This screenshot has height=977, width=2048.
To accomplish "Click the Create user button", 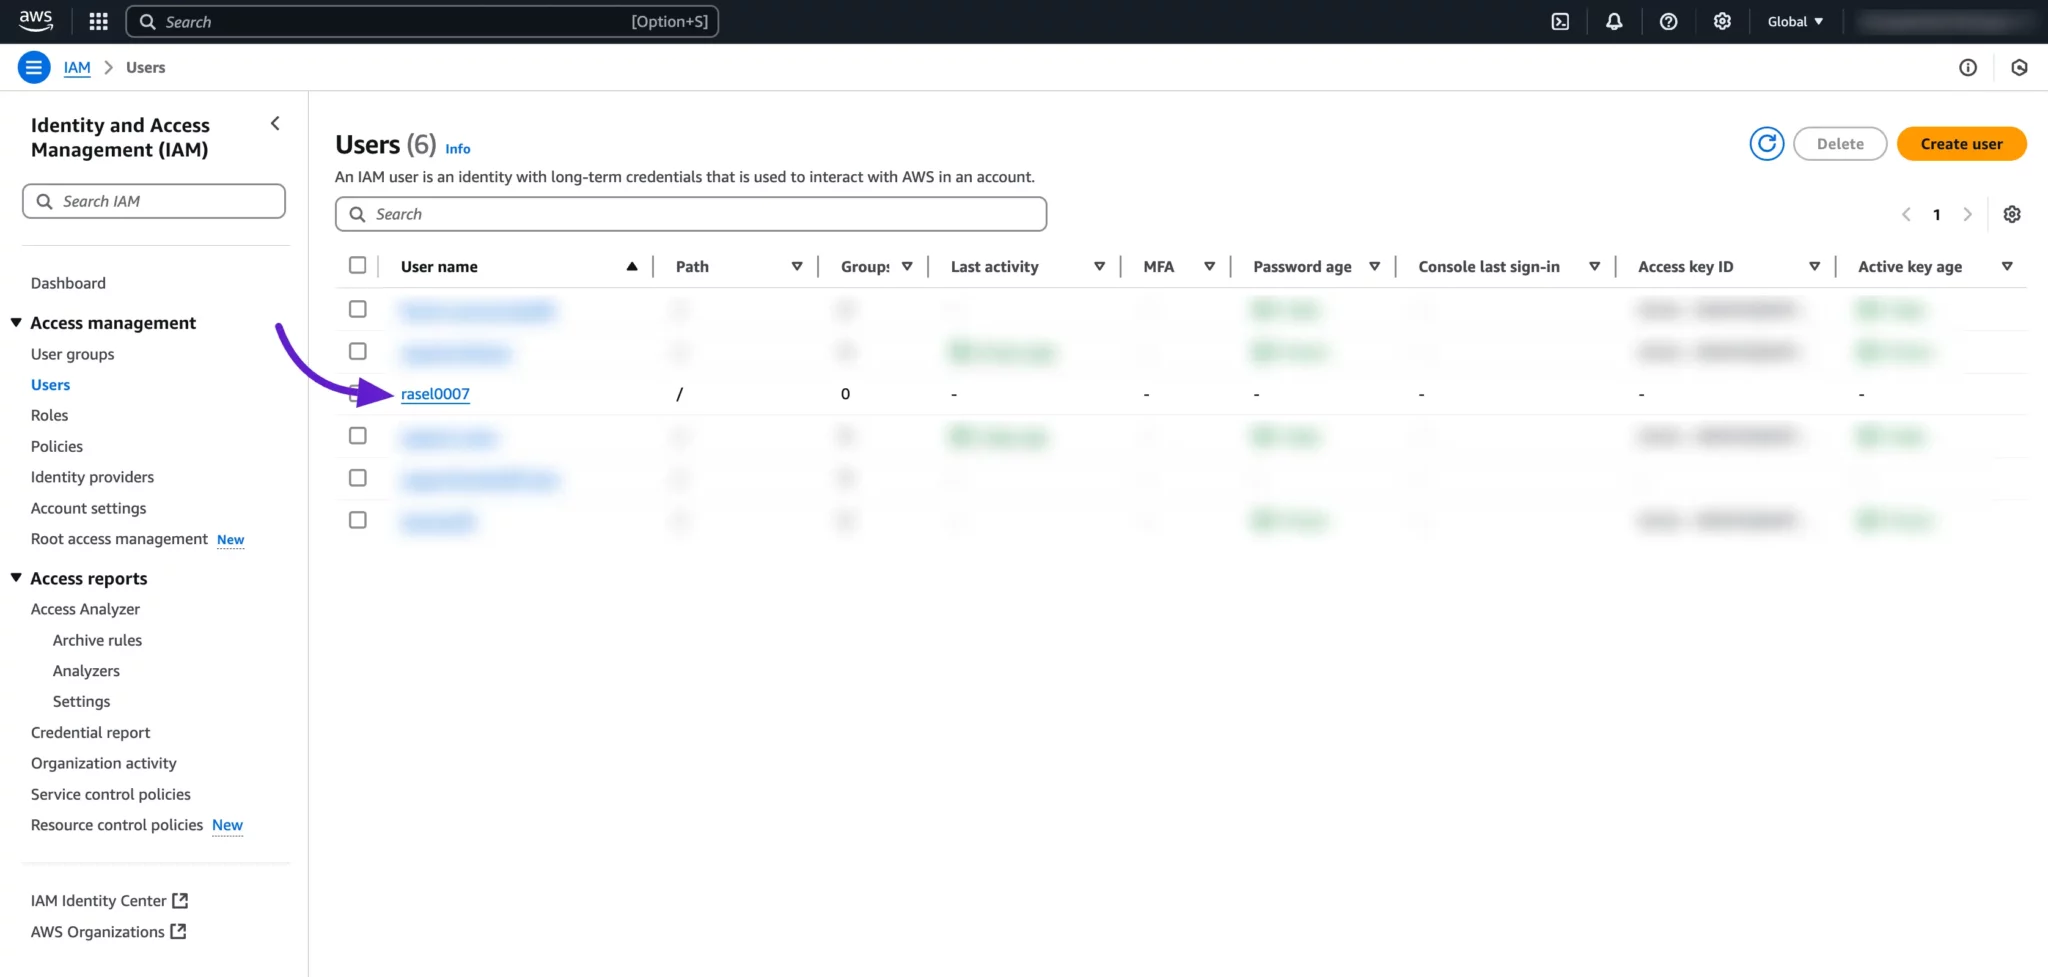I will pyautogui.click(x=1961, y=144).
